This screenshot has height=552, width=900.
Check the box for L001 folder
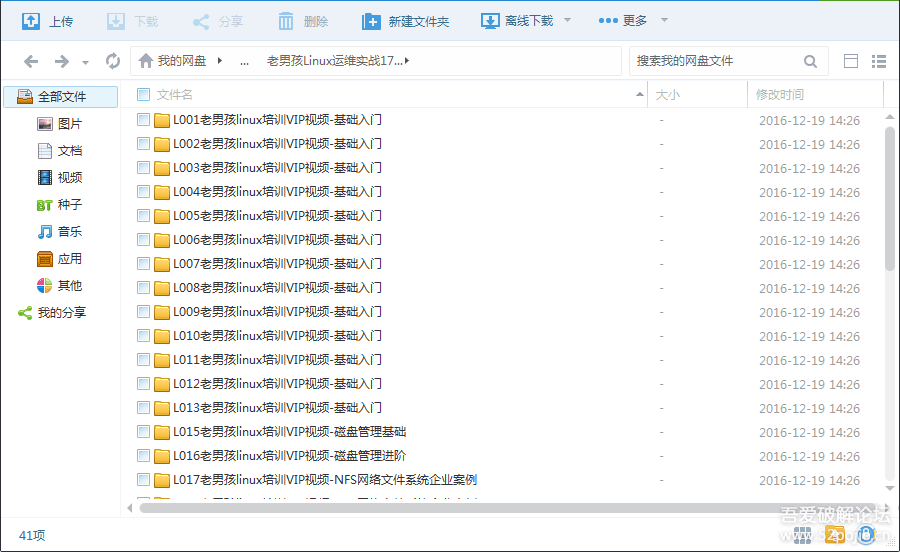click(143, 120)
